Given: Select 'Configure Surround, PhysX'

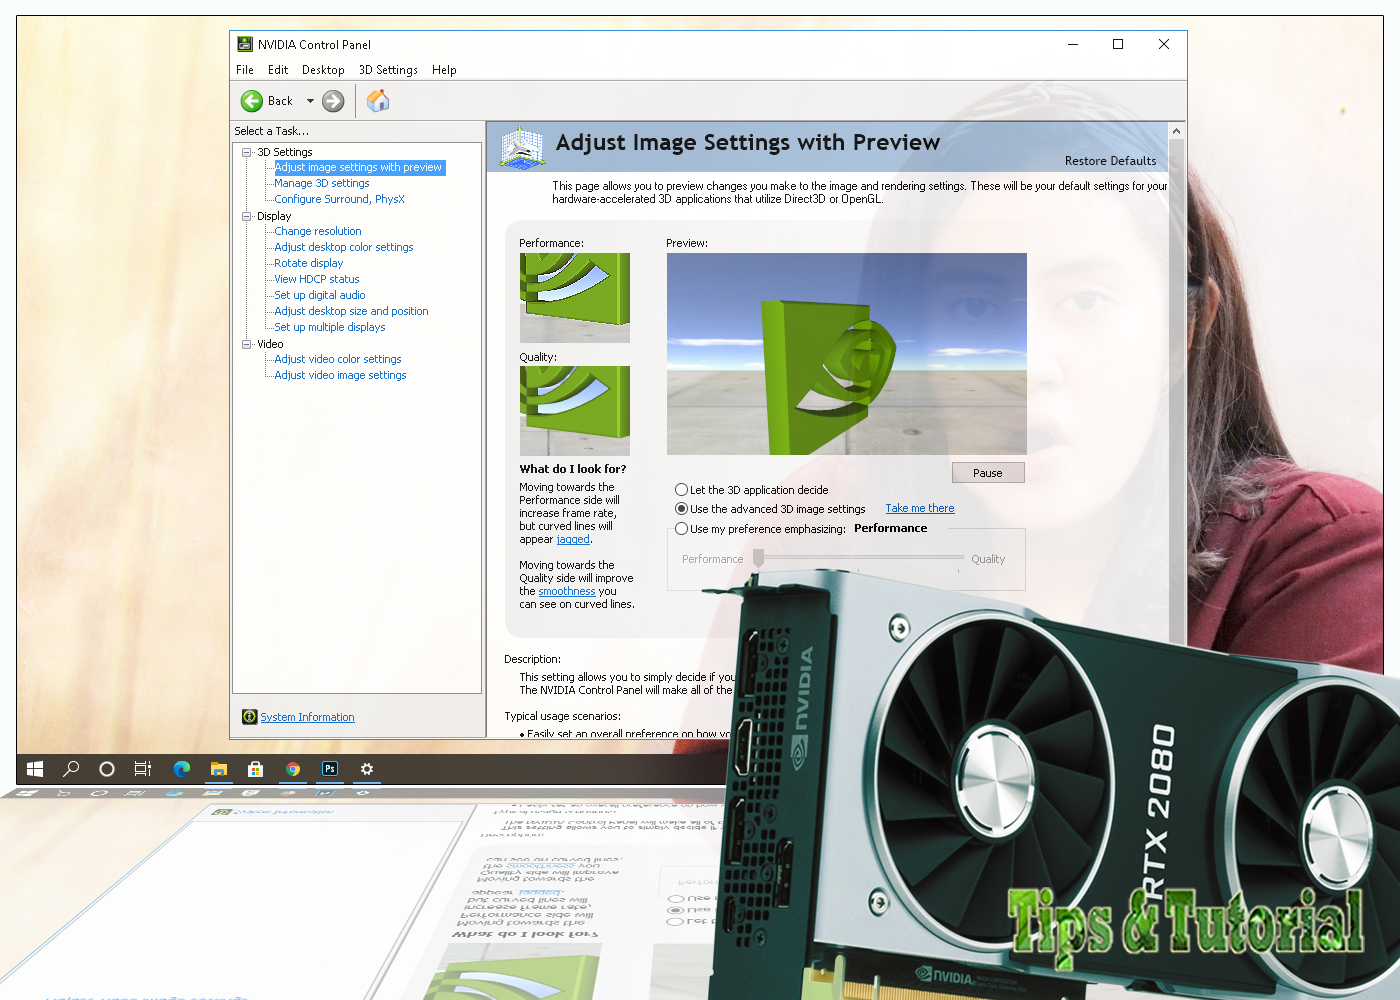Looking at the screenshot, I should pyautogui.click(x=340, y=199).
